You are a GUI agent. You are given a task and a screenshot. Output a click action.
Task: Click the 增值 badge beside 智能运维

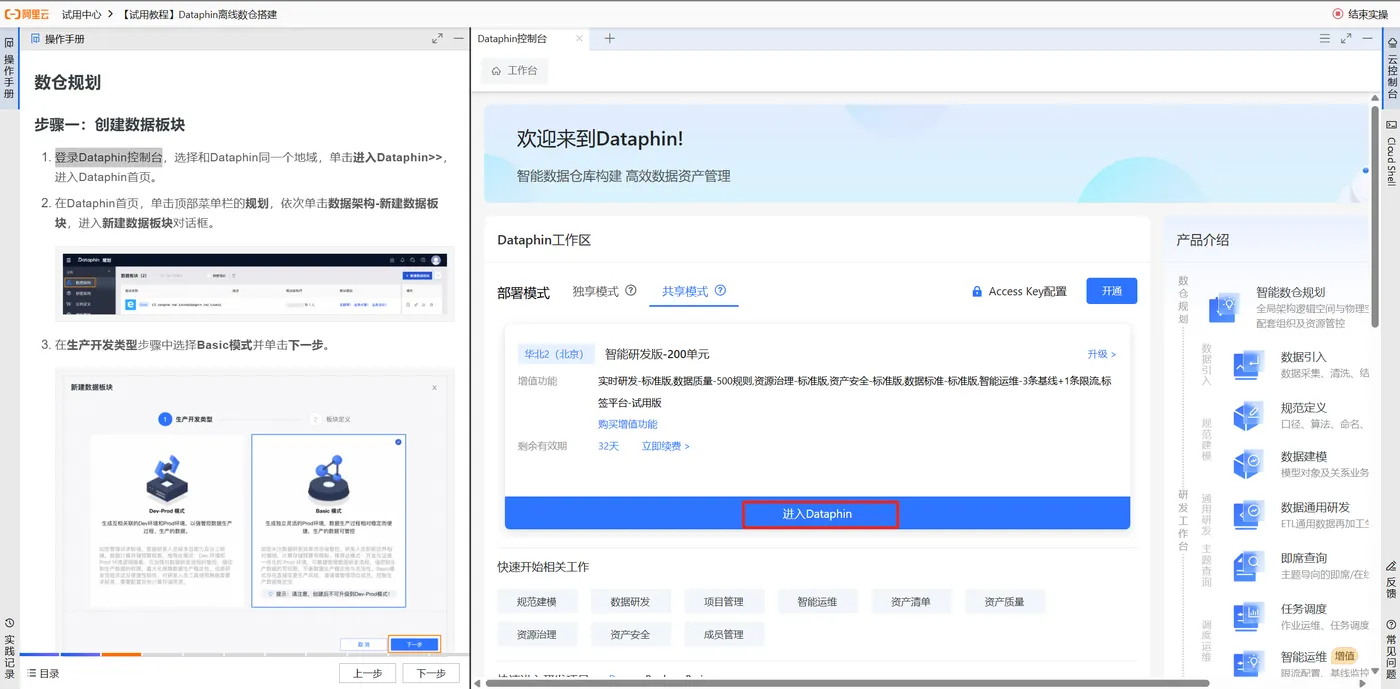click(1345, 656)
